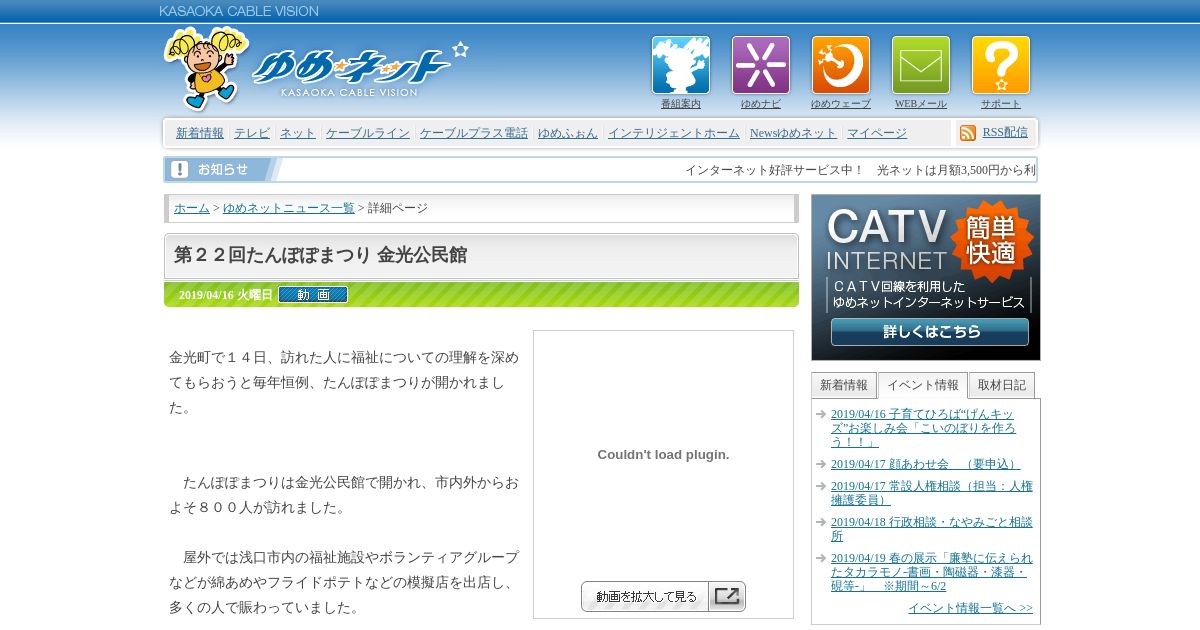
Task: Click the WEBメール text link
Action: point(921,104)
